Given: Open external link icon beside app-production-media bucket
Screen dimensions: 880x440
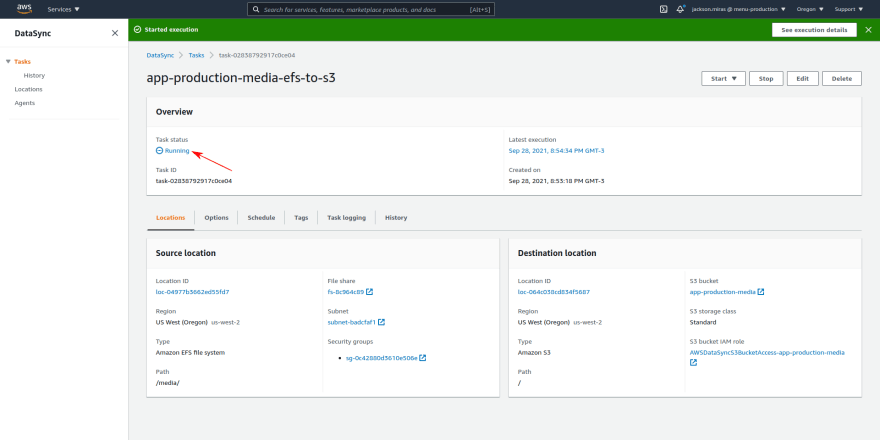Looking at the screenshot, I should [x=760, y=292].
